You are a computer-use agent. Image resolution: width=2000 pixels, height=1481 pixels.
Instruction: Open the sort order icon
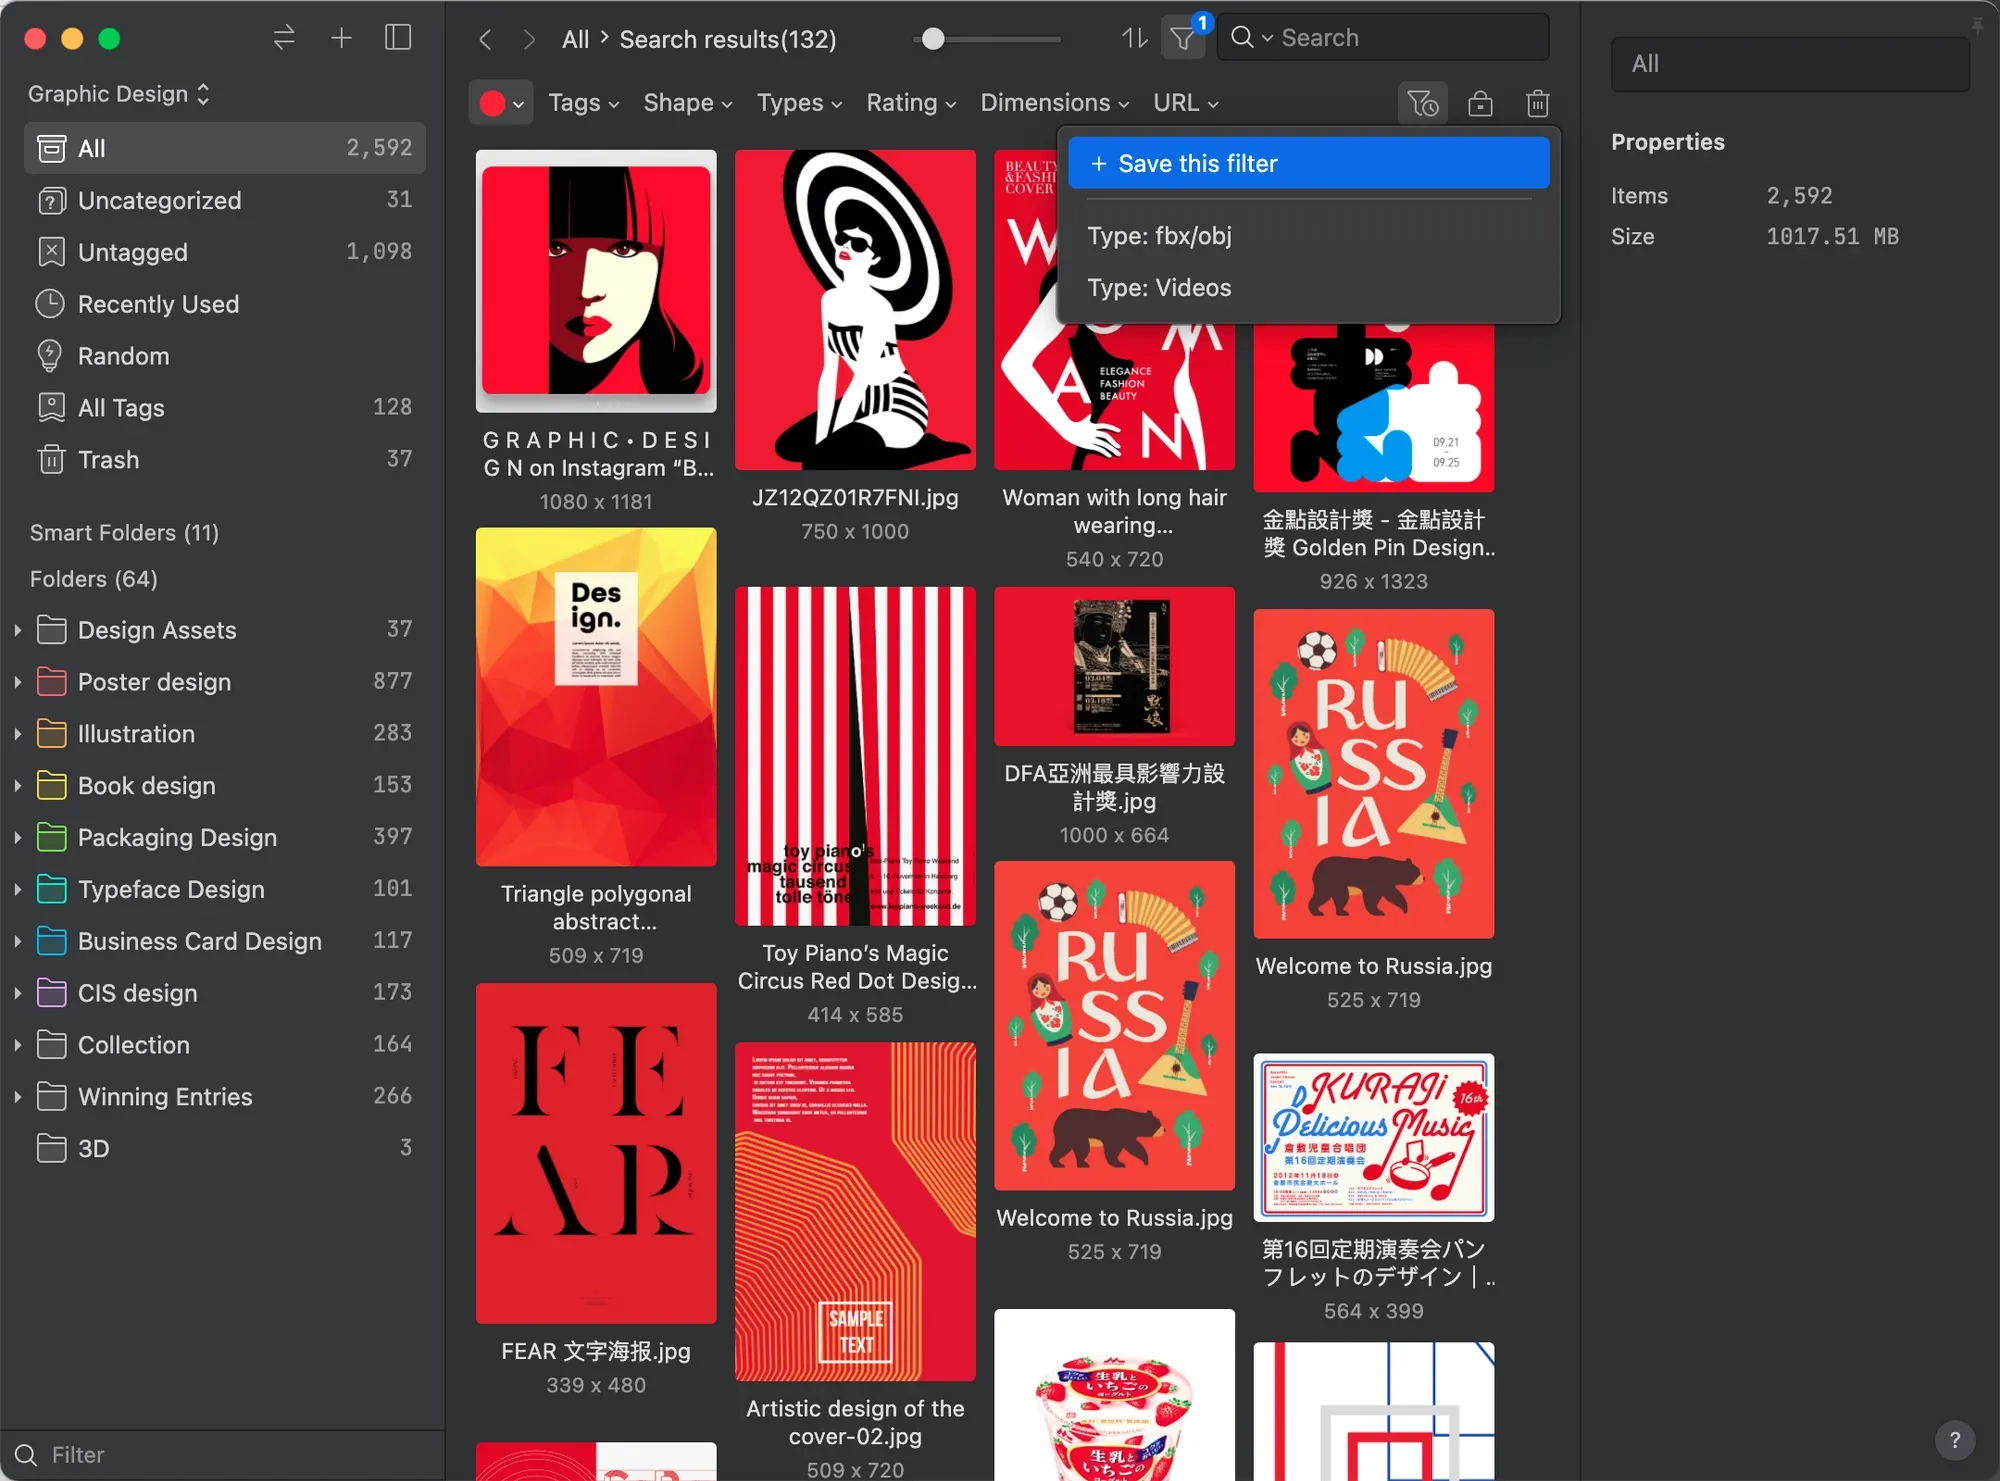click(1134, 38)
